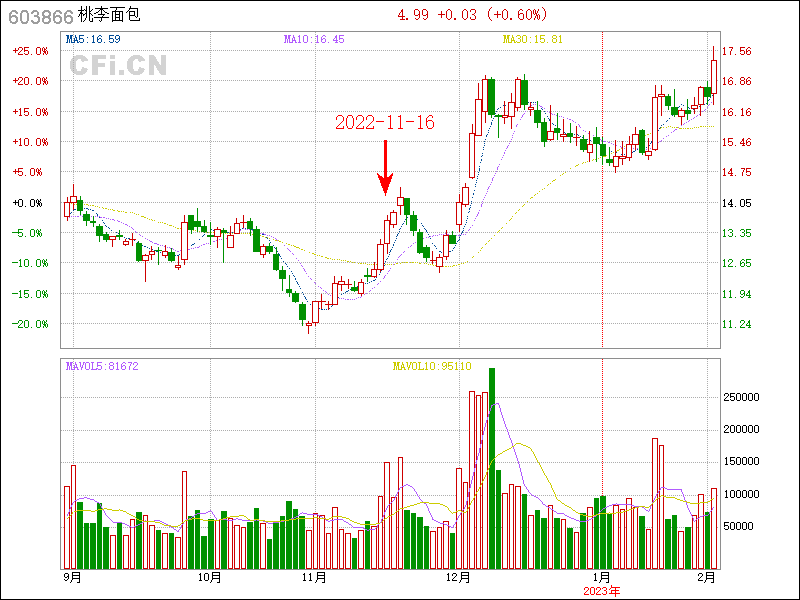Image resolution: width=800 pixels, height=600 pixels.
Task: Select the MA5:16.59 indicator label
Action: (93, 39)
